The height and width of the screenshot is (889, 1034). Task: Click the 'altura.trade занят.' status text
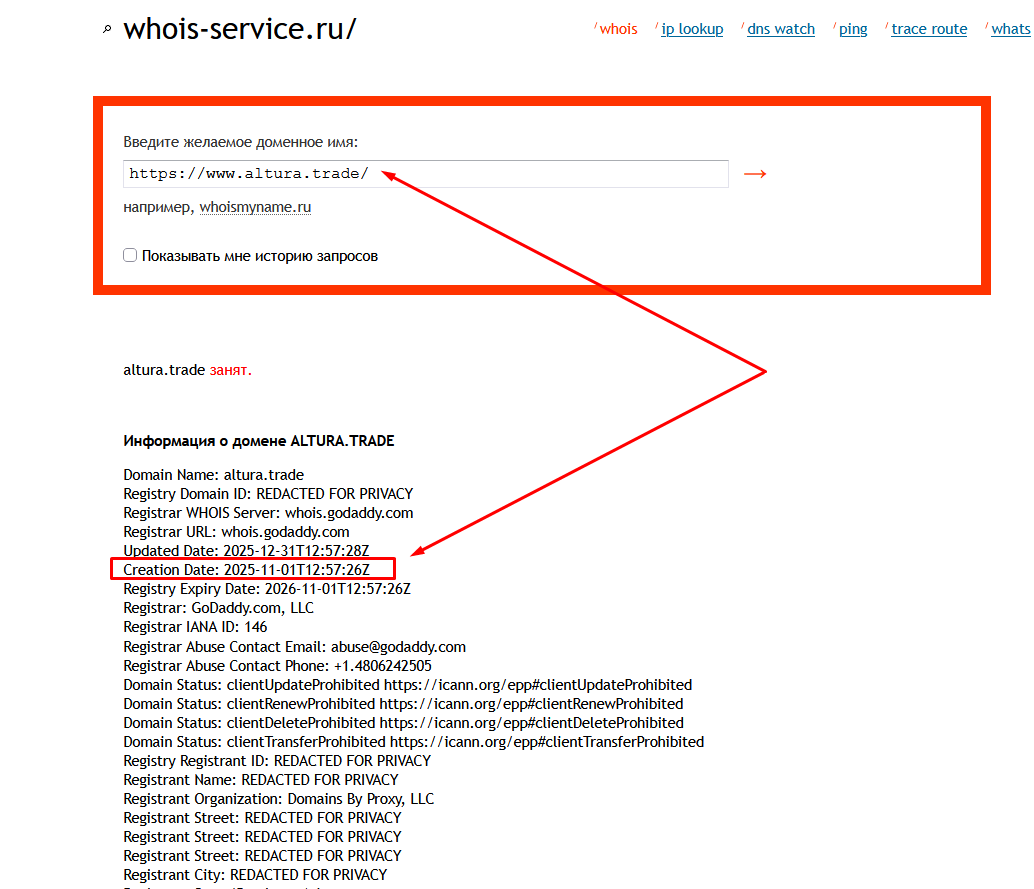pos(187,370)
